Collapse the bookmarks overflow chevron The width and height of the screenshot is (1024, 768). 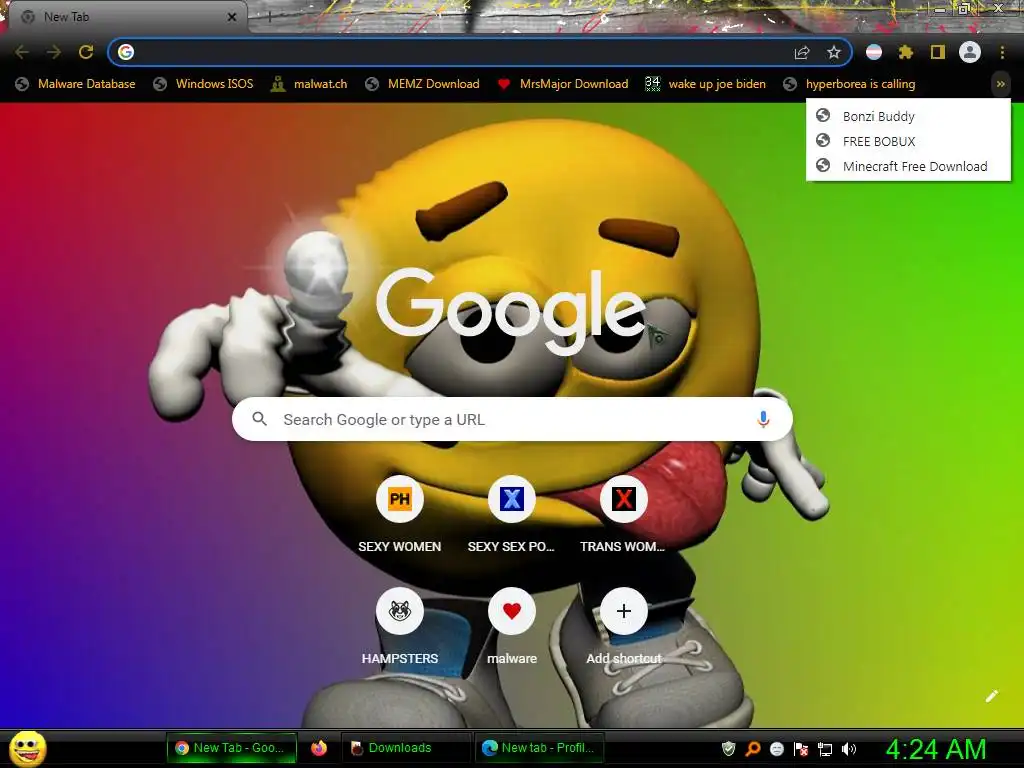1000,84
